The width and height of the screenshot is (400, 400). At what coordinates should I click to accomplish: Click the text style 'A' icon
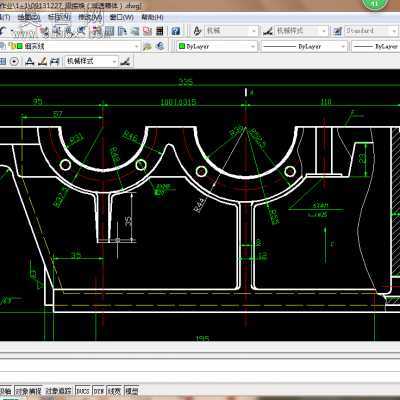tap(197, 31)
